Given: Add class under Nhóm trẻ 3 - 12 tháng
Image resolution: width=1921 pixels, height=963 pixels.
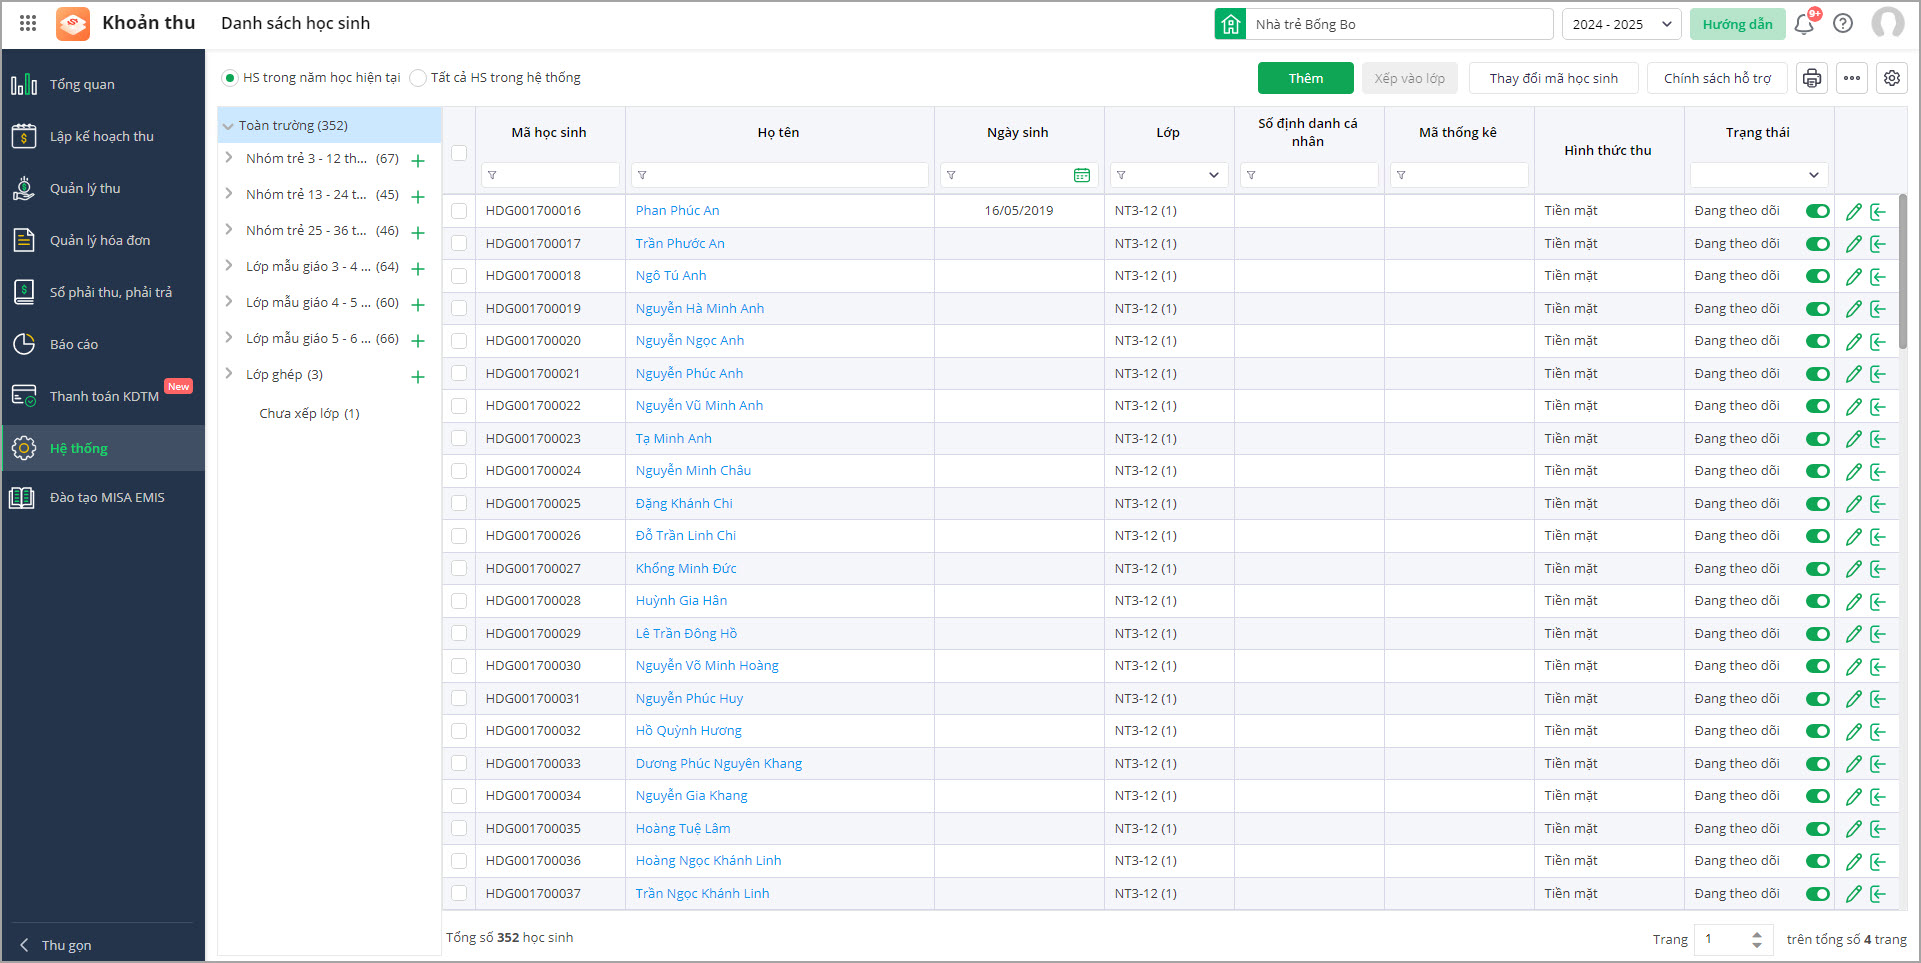Looking at the screenshot, I should 418,160.
